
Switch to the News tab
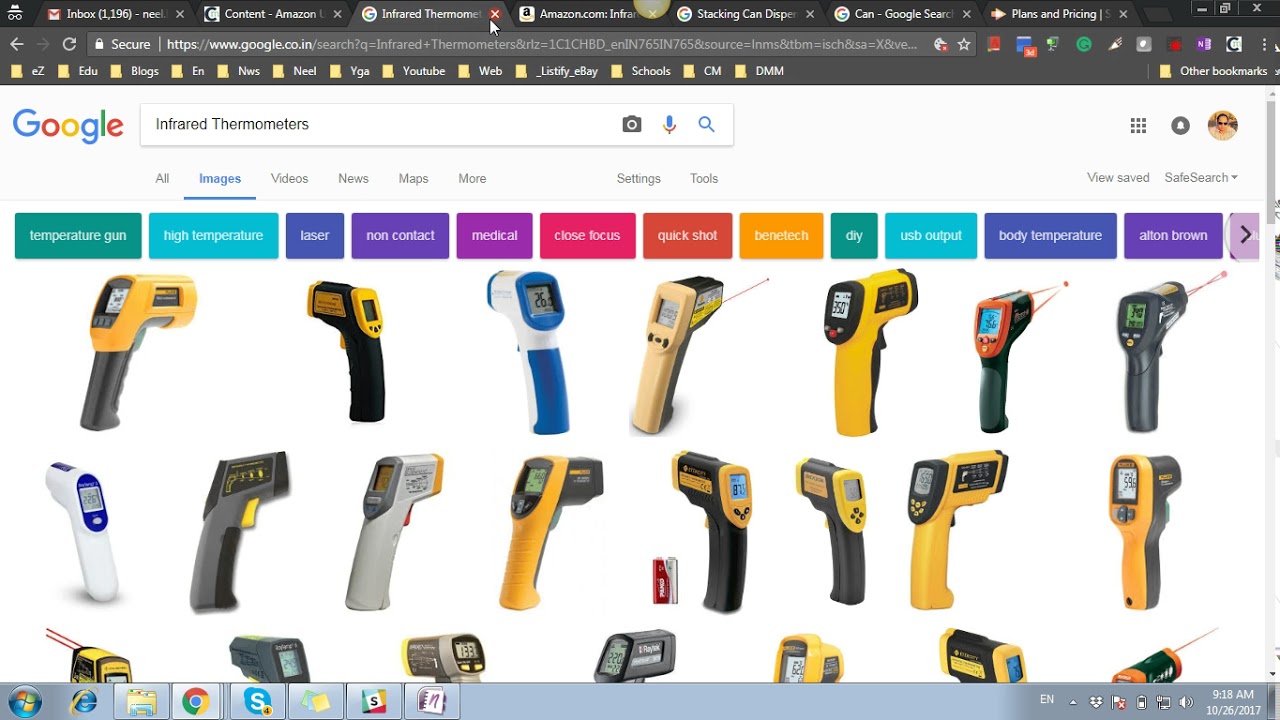coord(353,178)
